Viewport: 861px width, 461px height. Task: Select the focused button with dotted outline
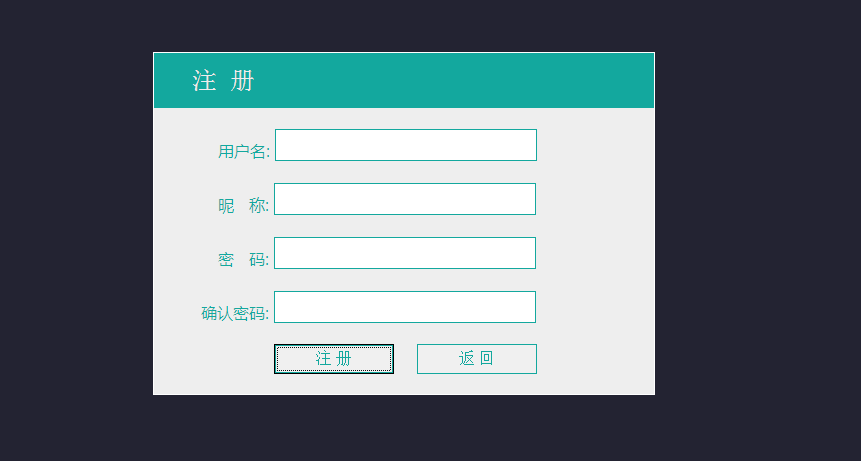(x=334, y=359)
